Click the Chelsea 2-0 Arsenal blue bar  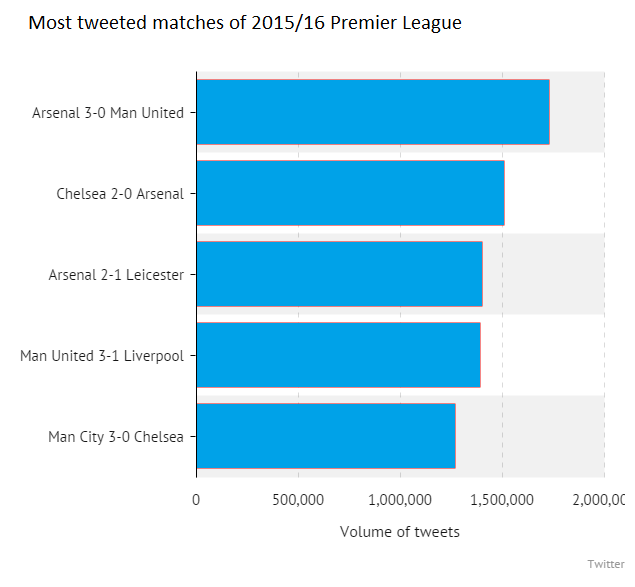pyautogui.click(x=350, y=193)
